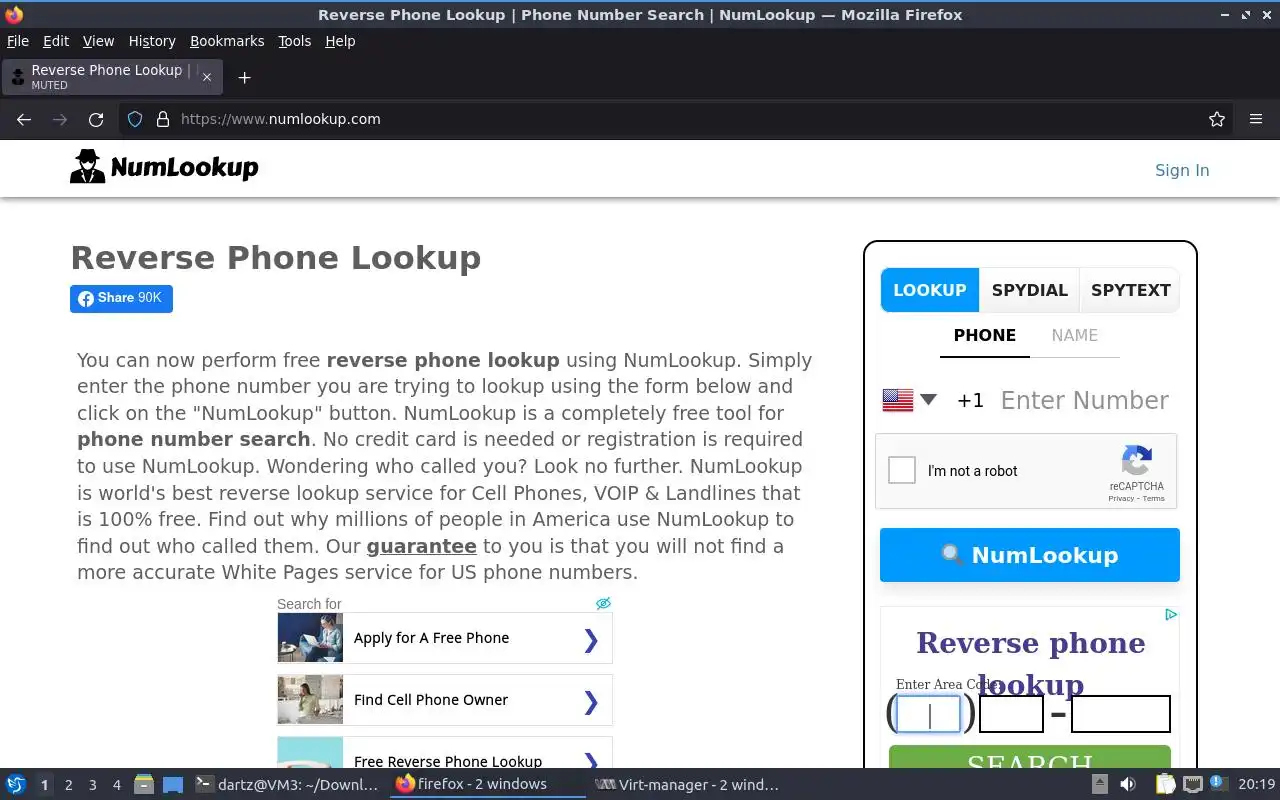The width and height of the screenshot is (1280, 800).
Task: Open the File menu
Action: pyautogui.click(x=18, y=41)
